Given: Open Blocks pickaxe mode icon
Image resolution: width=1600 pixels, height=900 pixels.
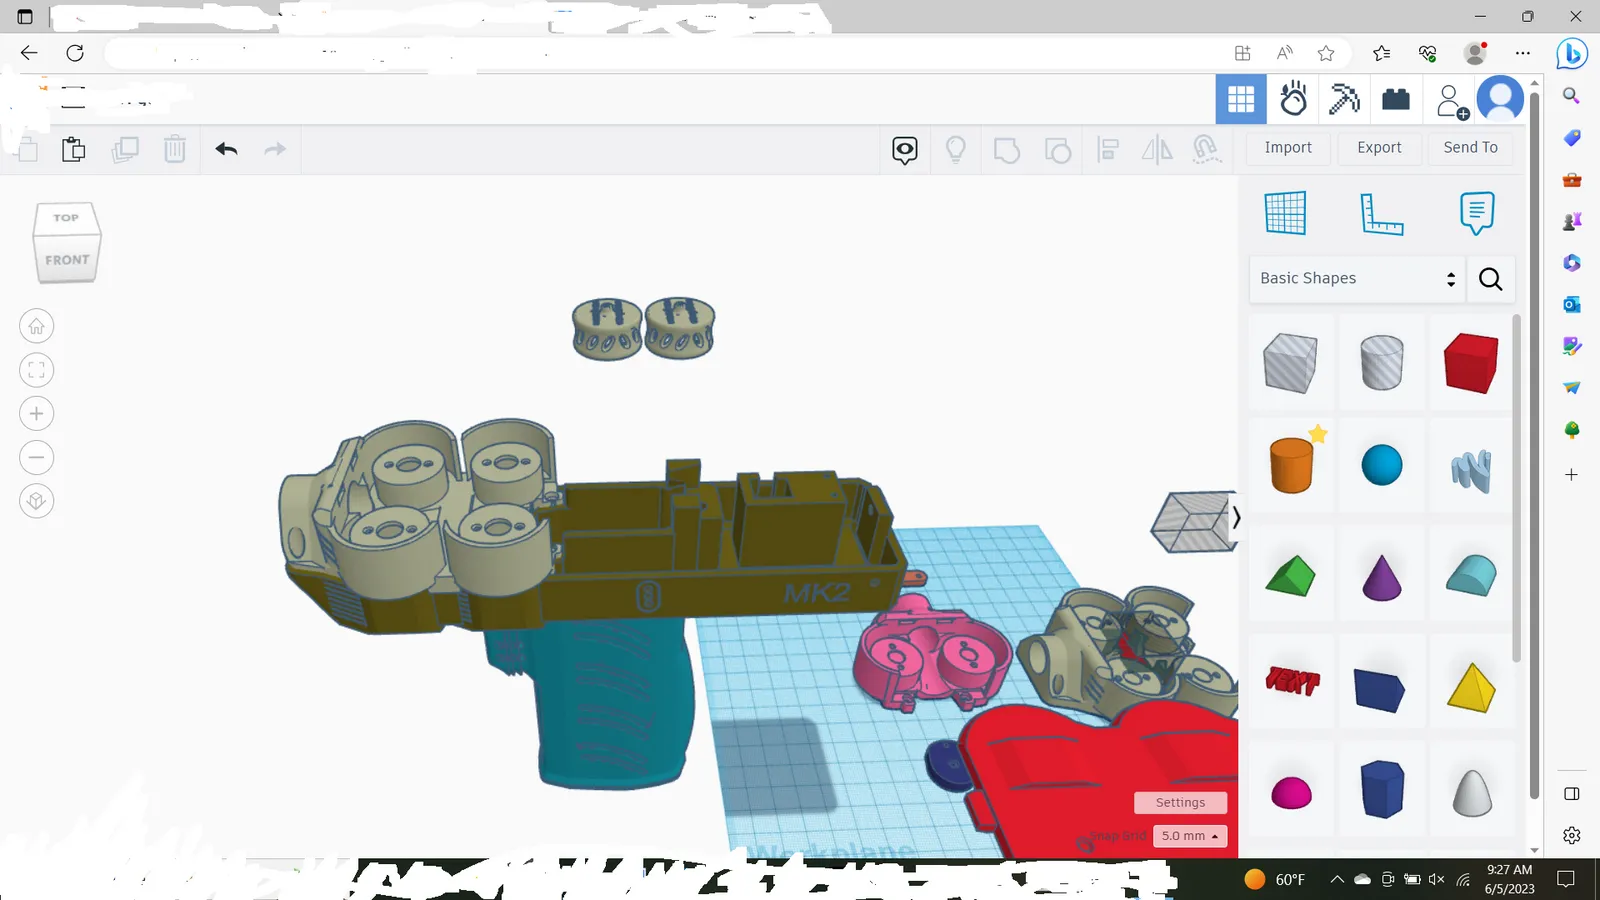Looking at the screenshot, I should click(x=1344, y=99).
